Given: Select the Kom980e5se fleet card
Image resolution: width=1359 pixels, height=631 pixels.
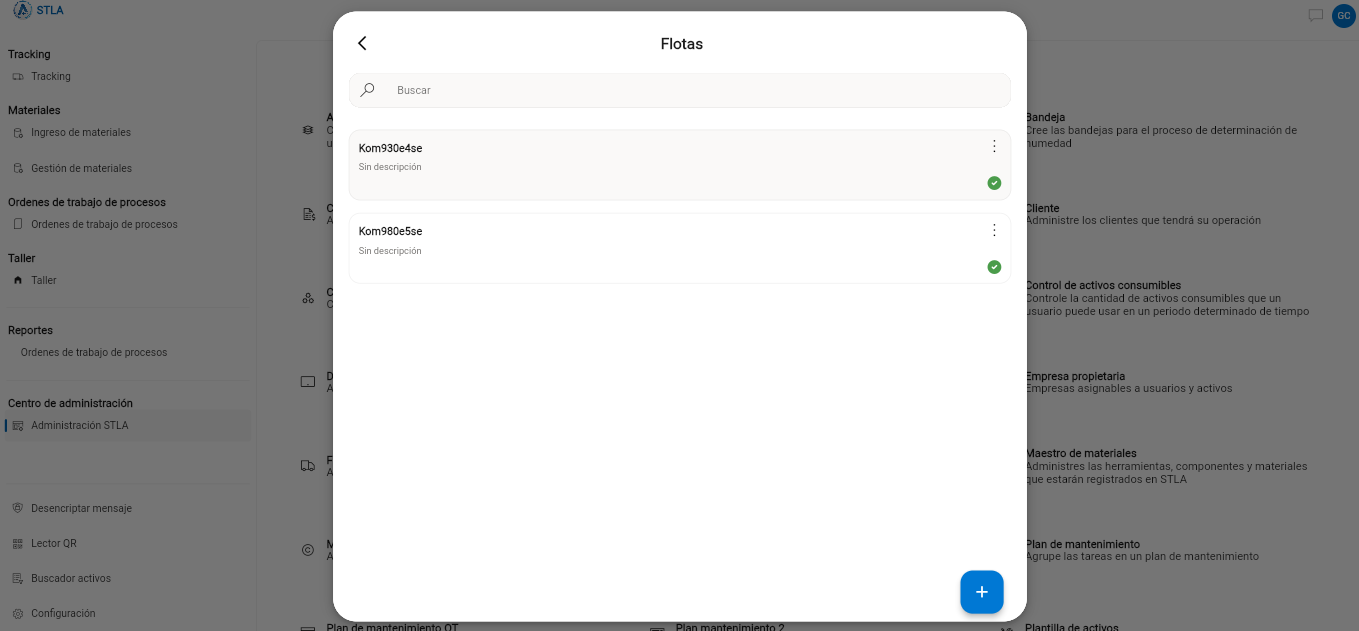Looking at the screenshot, I should (x=680, y=248).
